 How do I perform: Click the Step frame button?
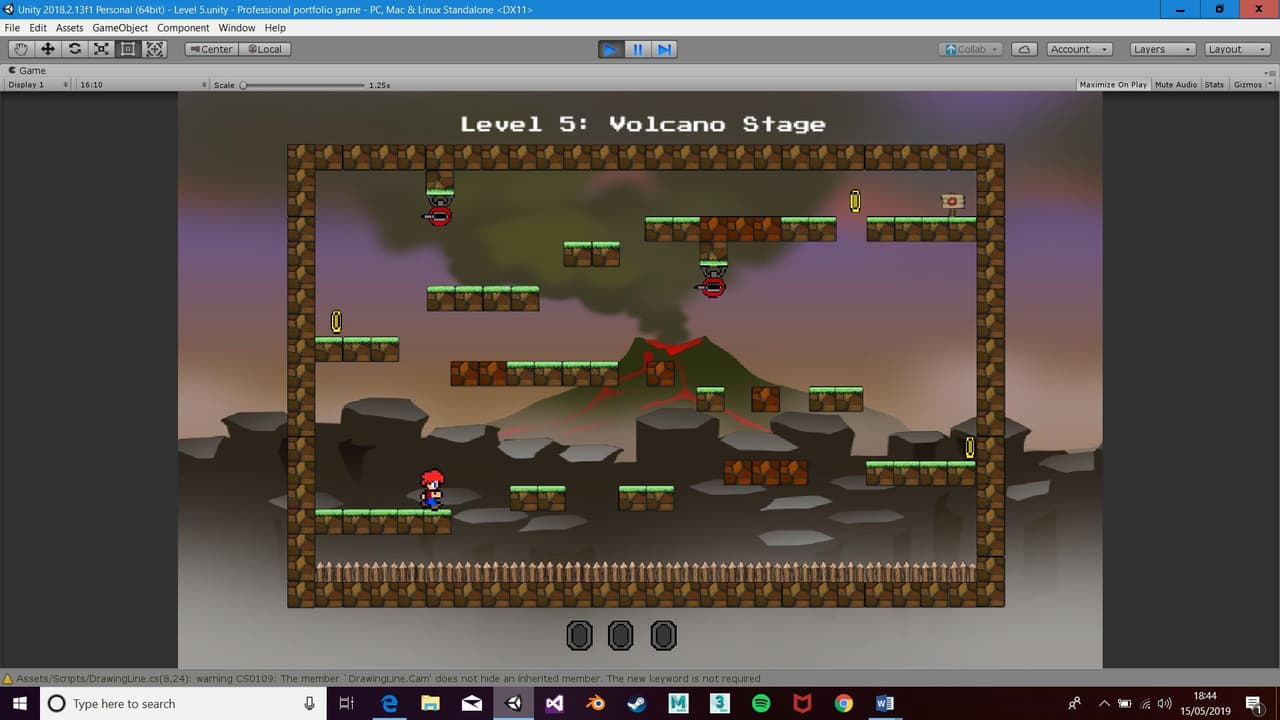(x=664, y=49)
